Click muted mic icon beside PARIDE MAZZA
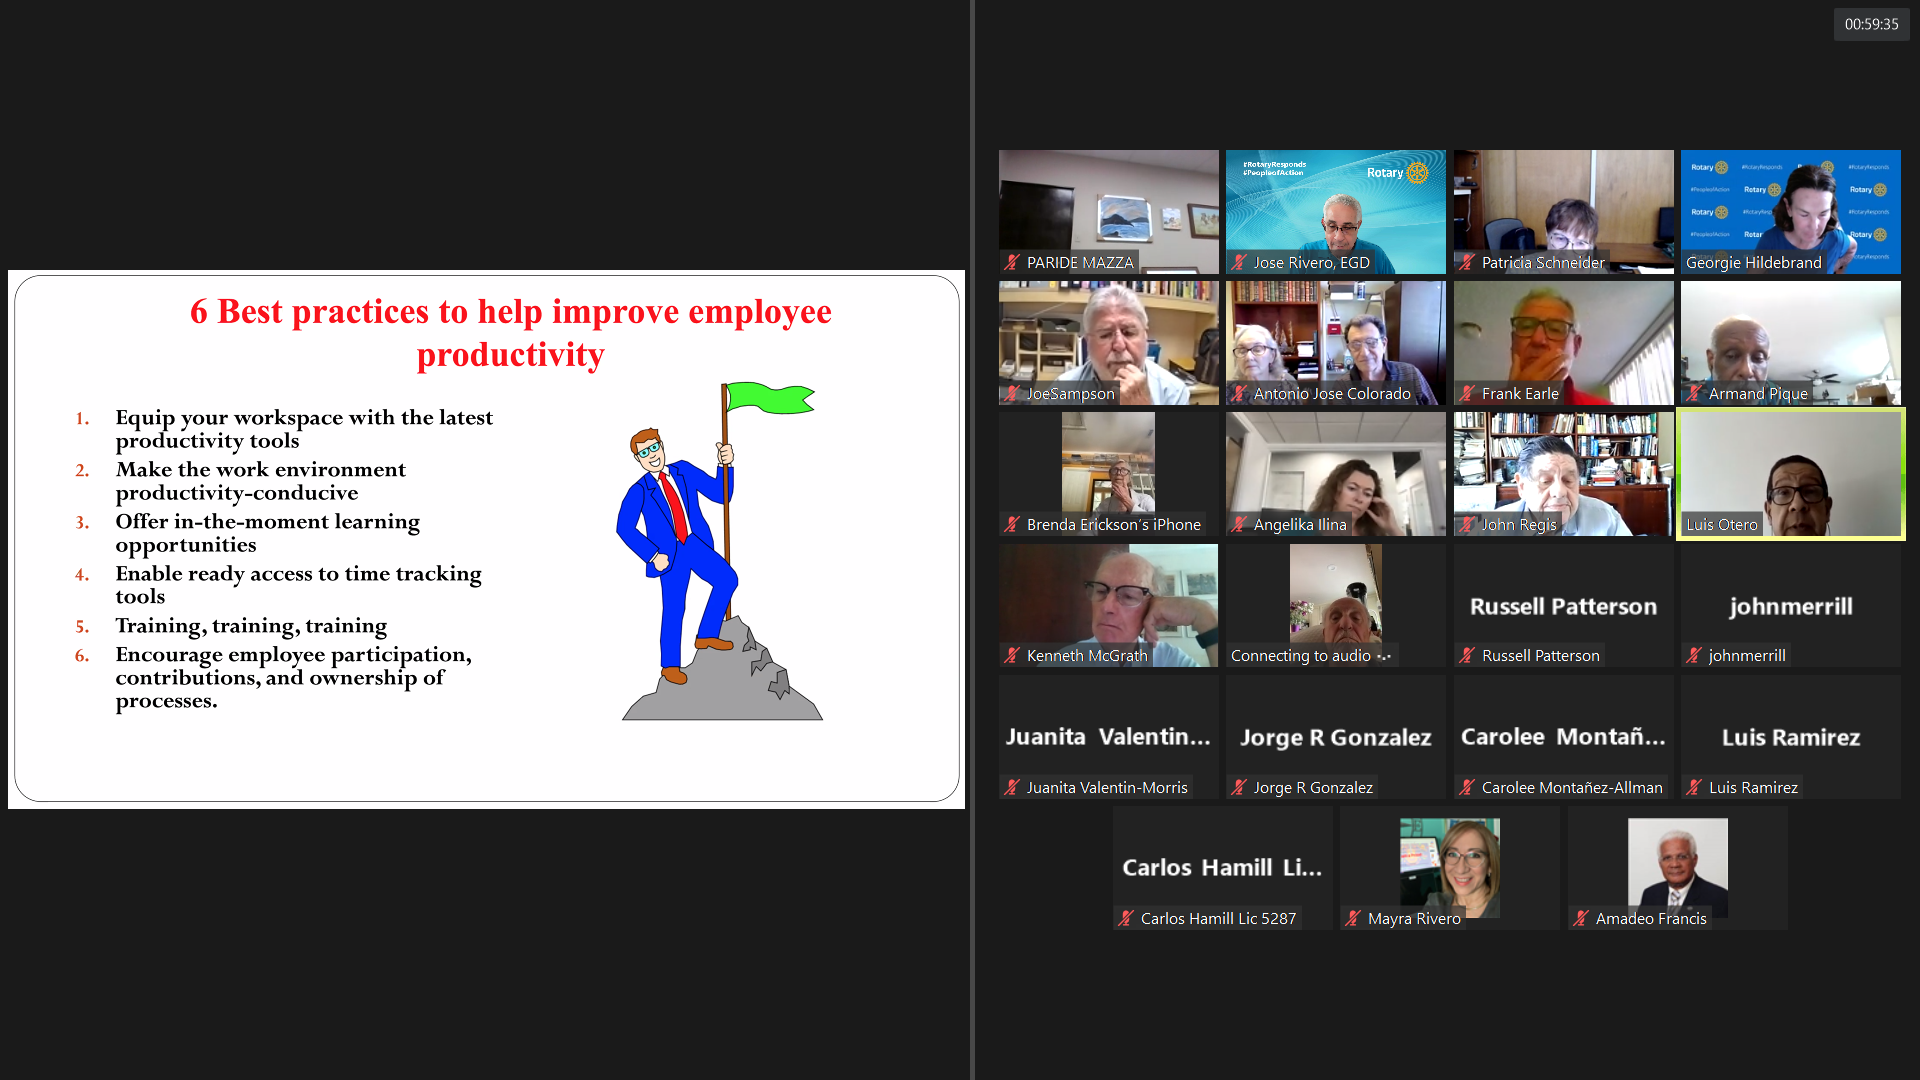 [1012, 263]
